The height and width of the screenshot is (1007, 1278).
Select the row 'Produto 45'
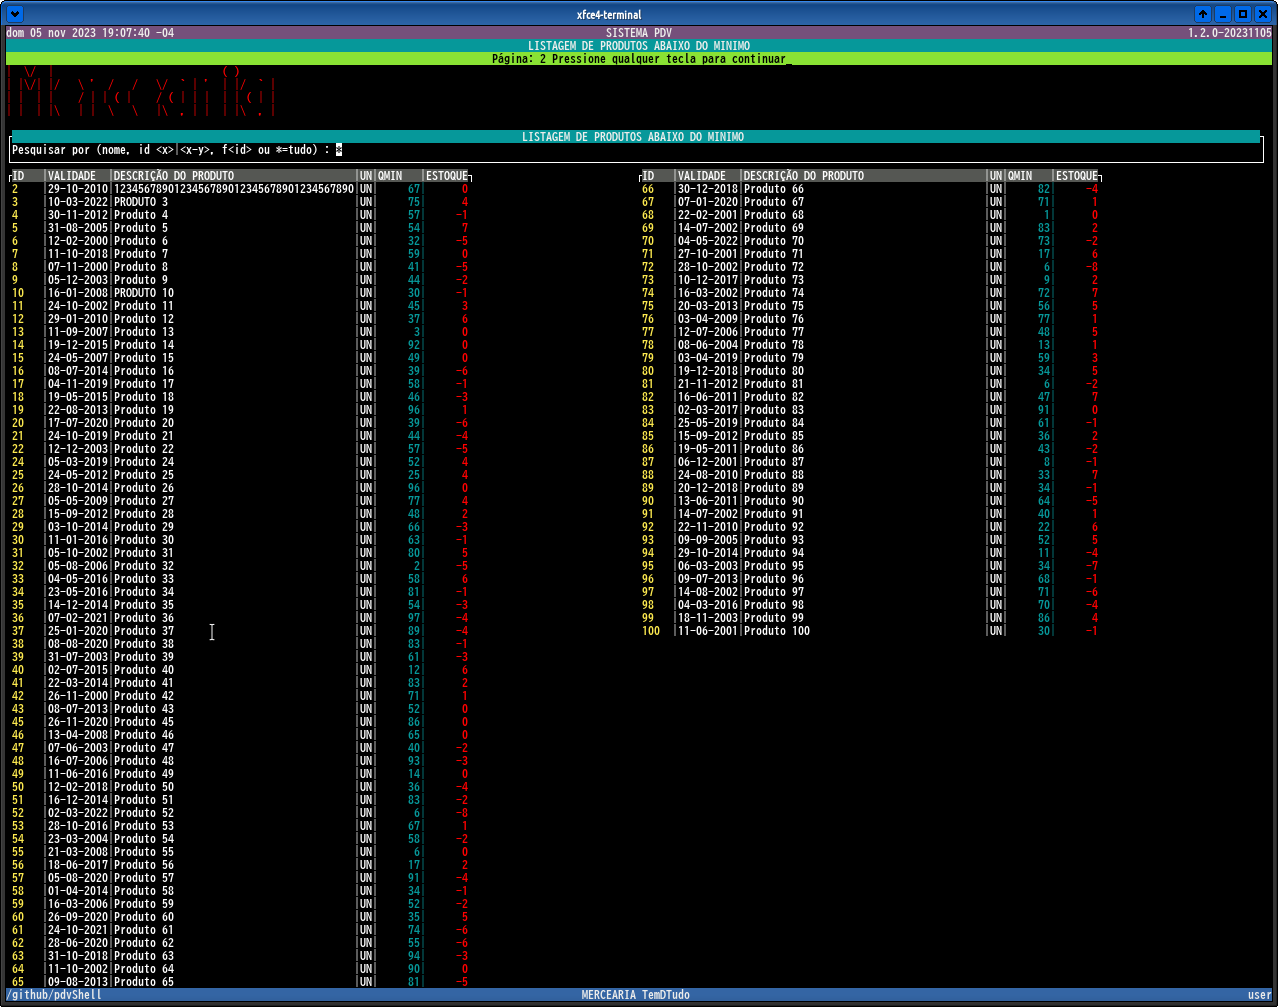tap(240, 722)
